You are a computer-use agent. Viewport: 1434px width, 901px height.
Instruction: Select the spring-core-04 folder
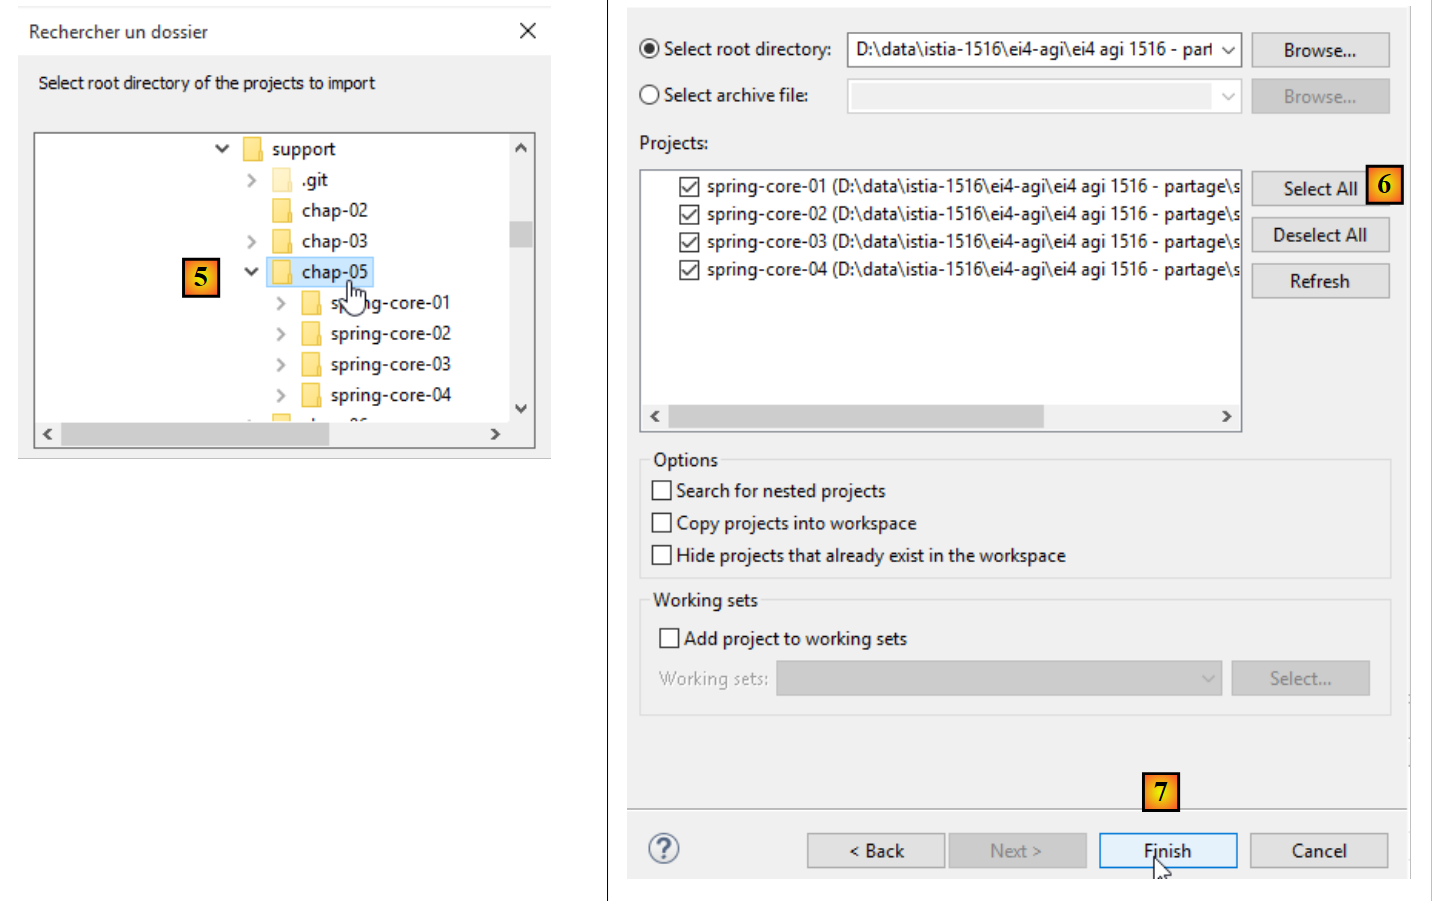coord(390,396)
